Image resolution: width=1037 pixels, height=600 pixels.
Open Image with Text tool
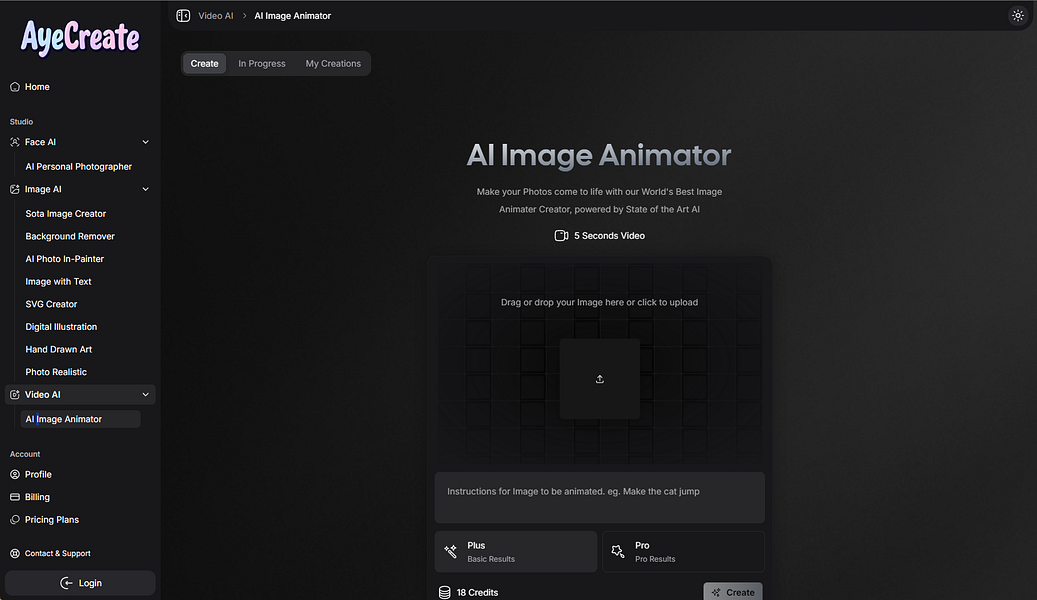[58, 281]
